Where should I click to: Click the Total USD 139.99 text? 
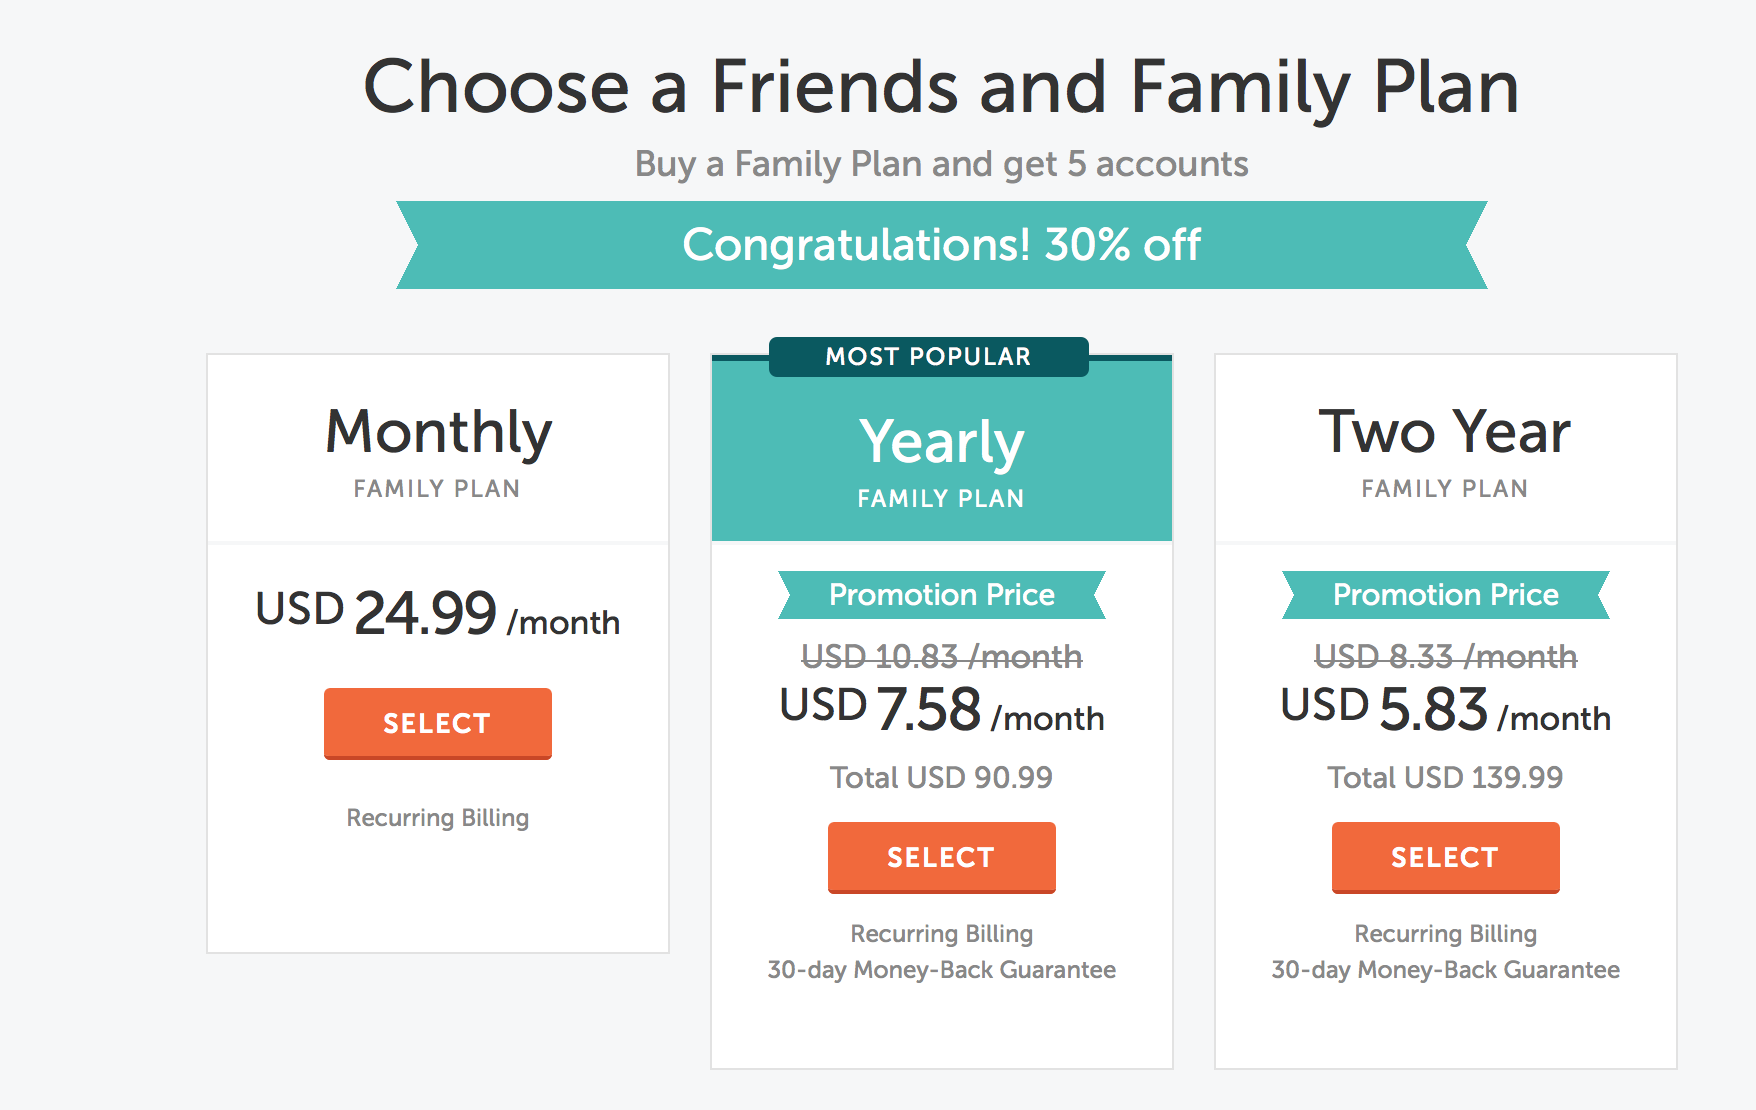click(x=1445, y=777)
